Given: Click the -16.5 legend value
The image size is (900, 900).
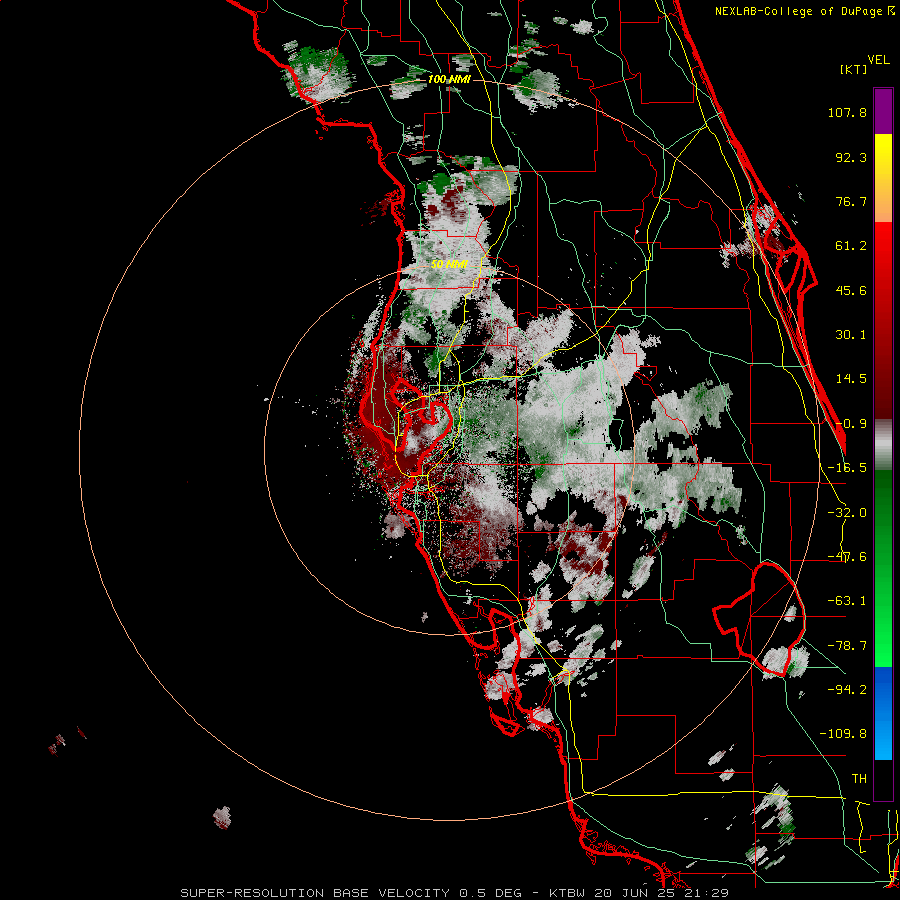Looking at the screenshot, I should (847, 468).
